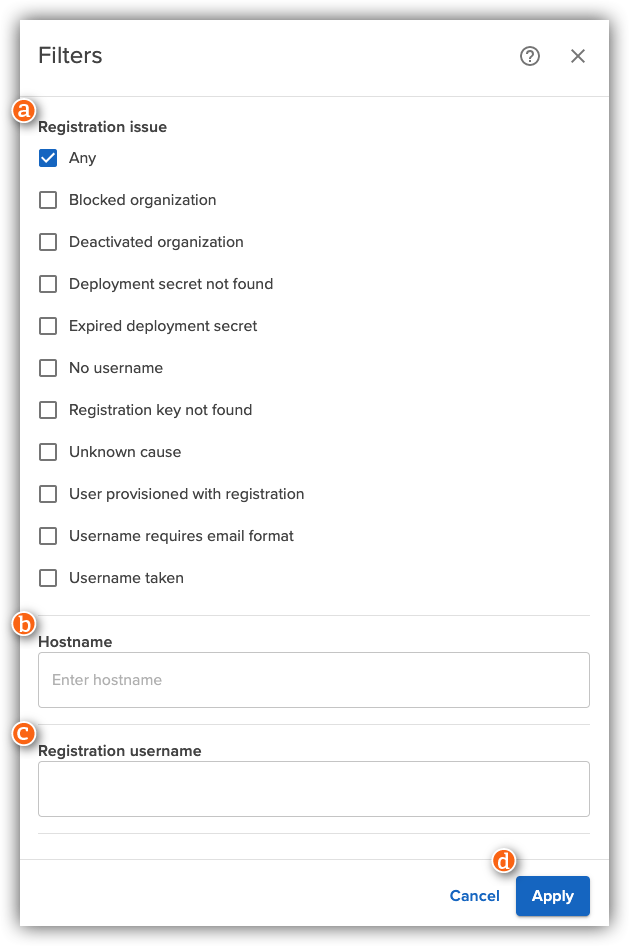
Task: Select Username requires email format
Action: pos(47,535)
